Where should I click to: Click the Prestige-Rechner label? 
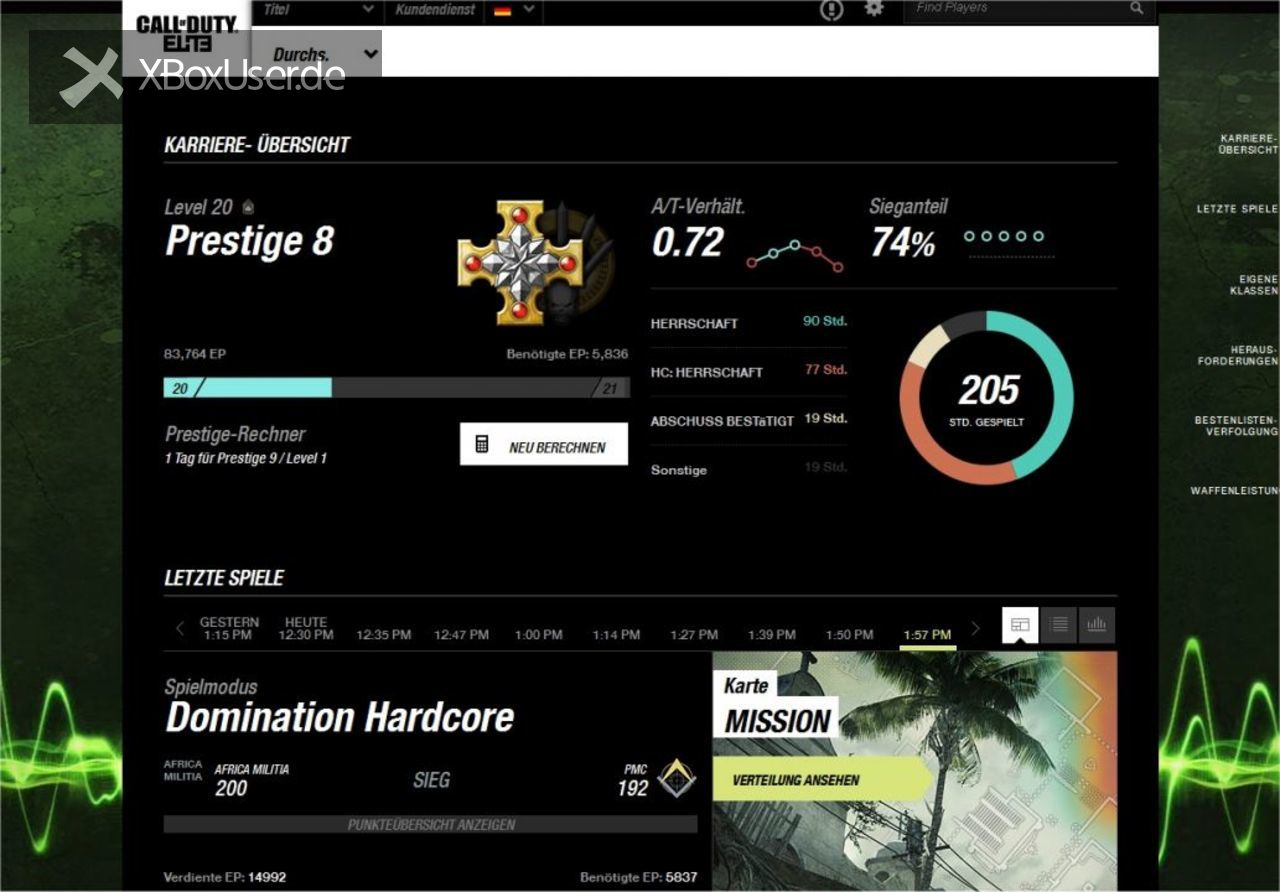click(x=235, y=434)
